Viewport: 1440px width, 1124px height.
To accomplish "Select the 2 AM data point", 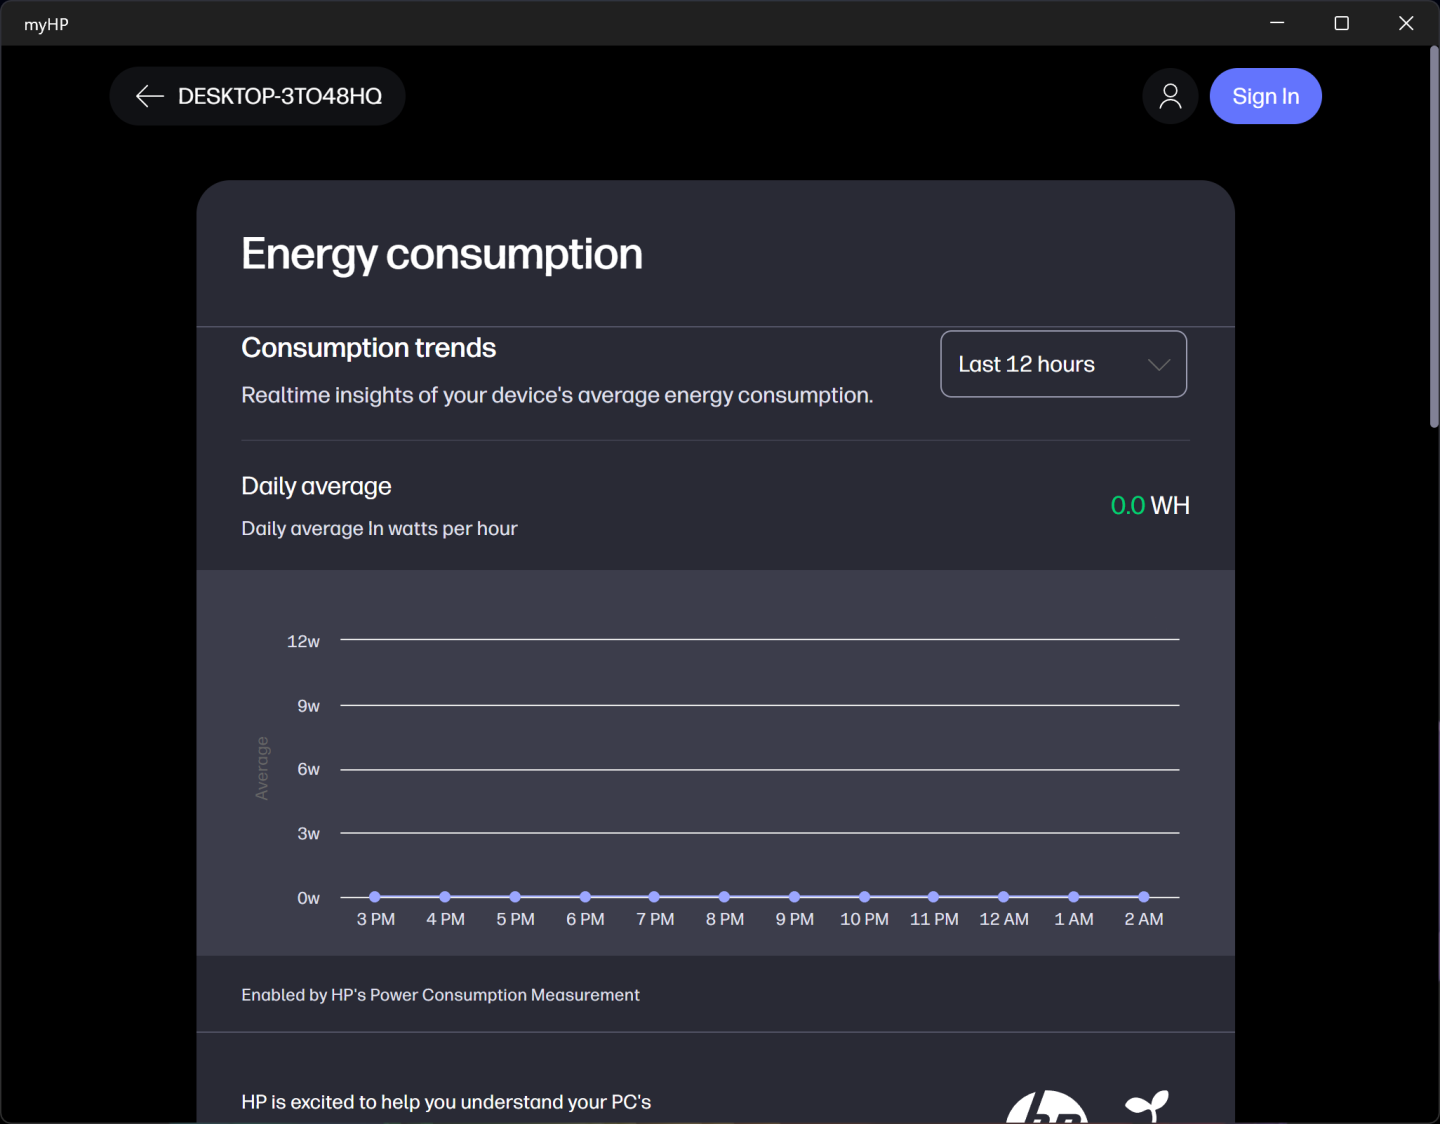I will coord(1143,897).
